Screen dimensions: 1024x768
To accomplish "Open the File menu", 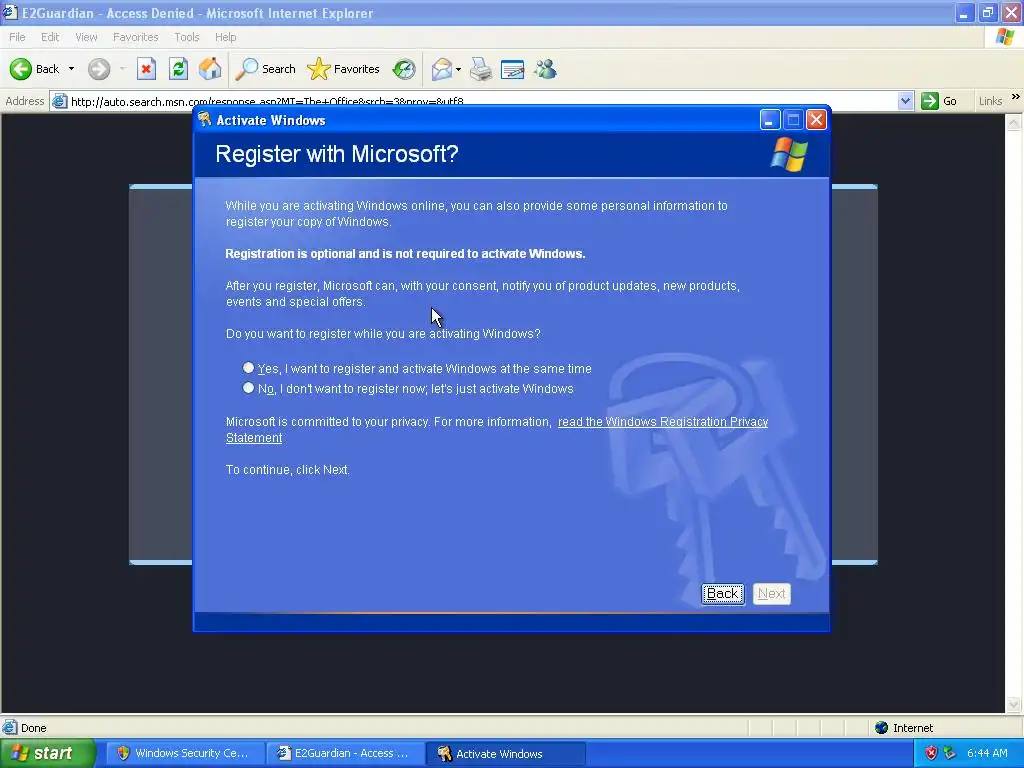I will click(x=17, y=37).
